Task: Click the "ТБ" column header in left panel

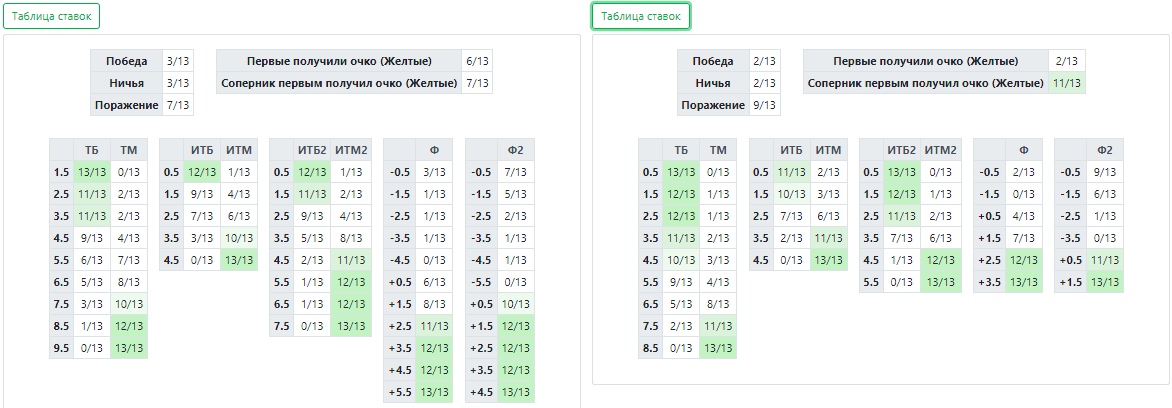Action: click(x=92, y=150)
